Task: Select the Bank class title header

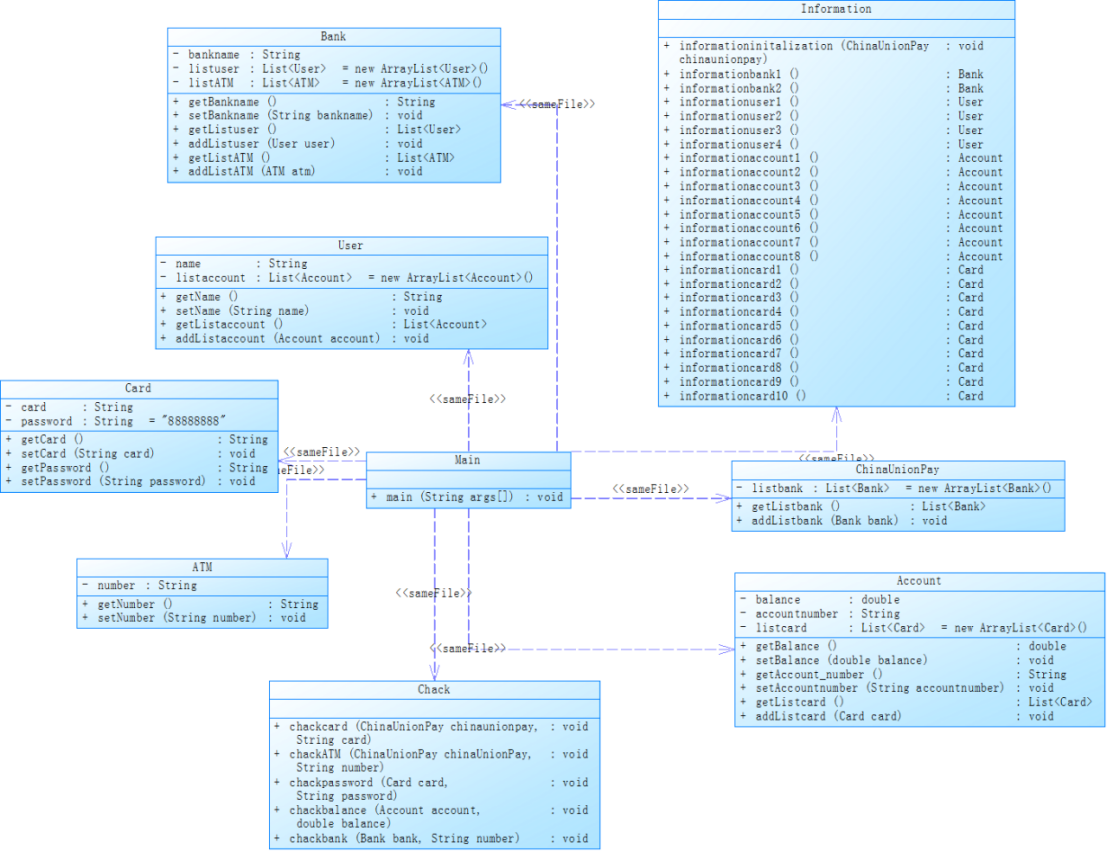Action: pyautogui.click(x=334, y=37)
